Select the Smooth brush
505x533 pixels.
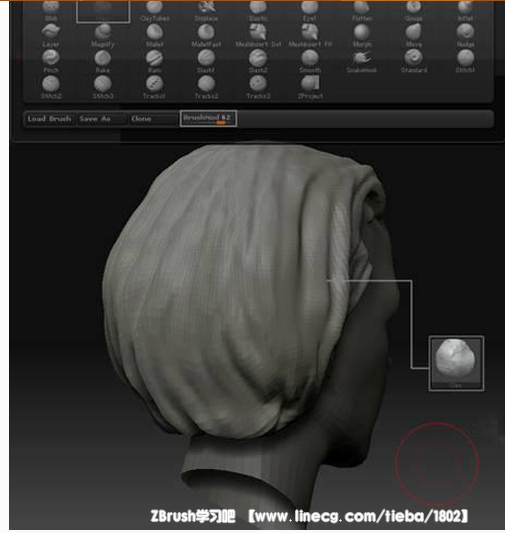coord(310,61)
